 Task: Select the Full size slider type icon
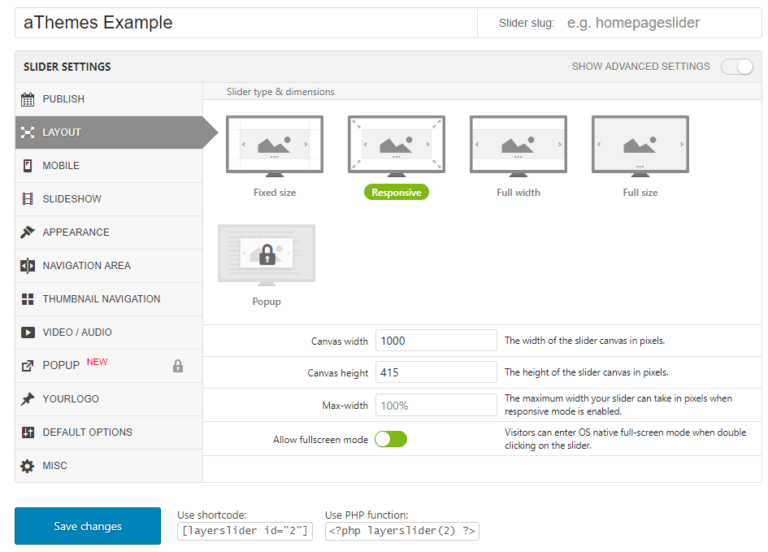coord(640,146)
